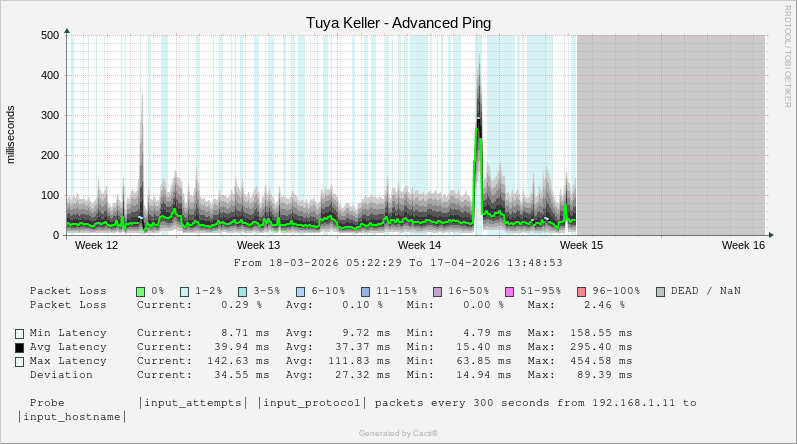Screen dimensions: 797x444
Task: Toggle the black Avg Latency legend box
Action: pyautogui.click(x=20, y=347)
